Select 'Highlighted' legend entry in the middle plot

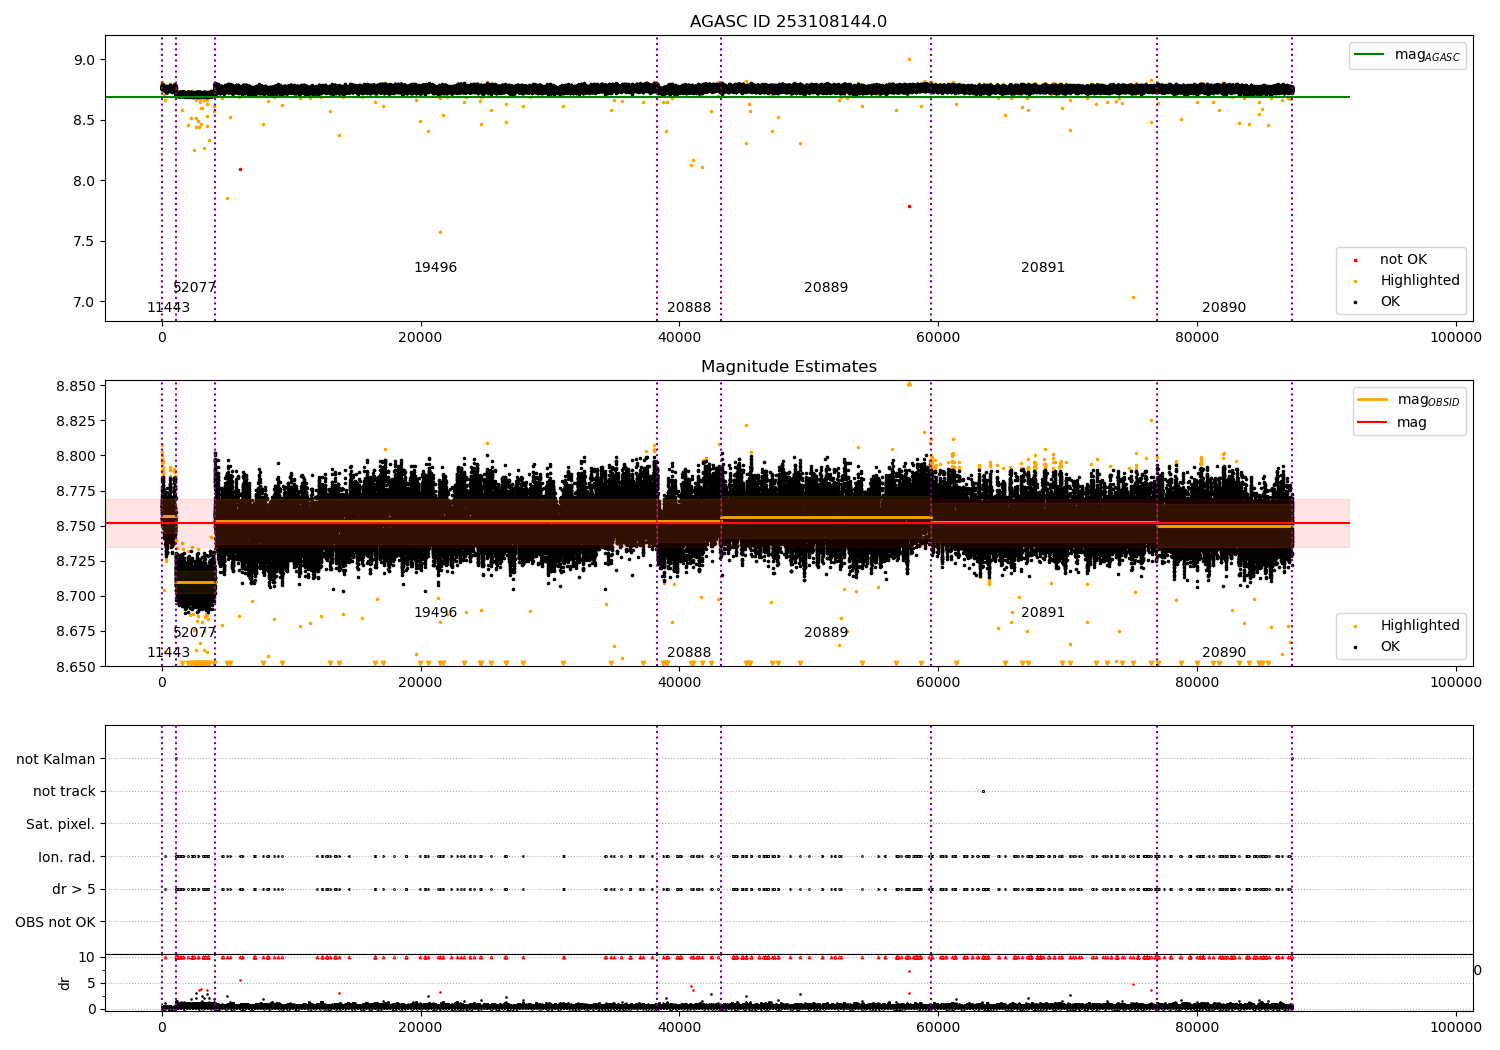(1420, 626)
